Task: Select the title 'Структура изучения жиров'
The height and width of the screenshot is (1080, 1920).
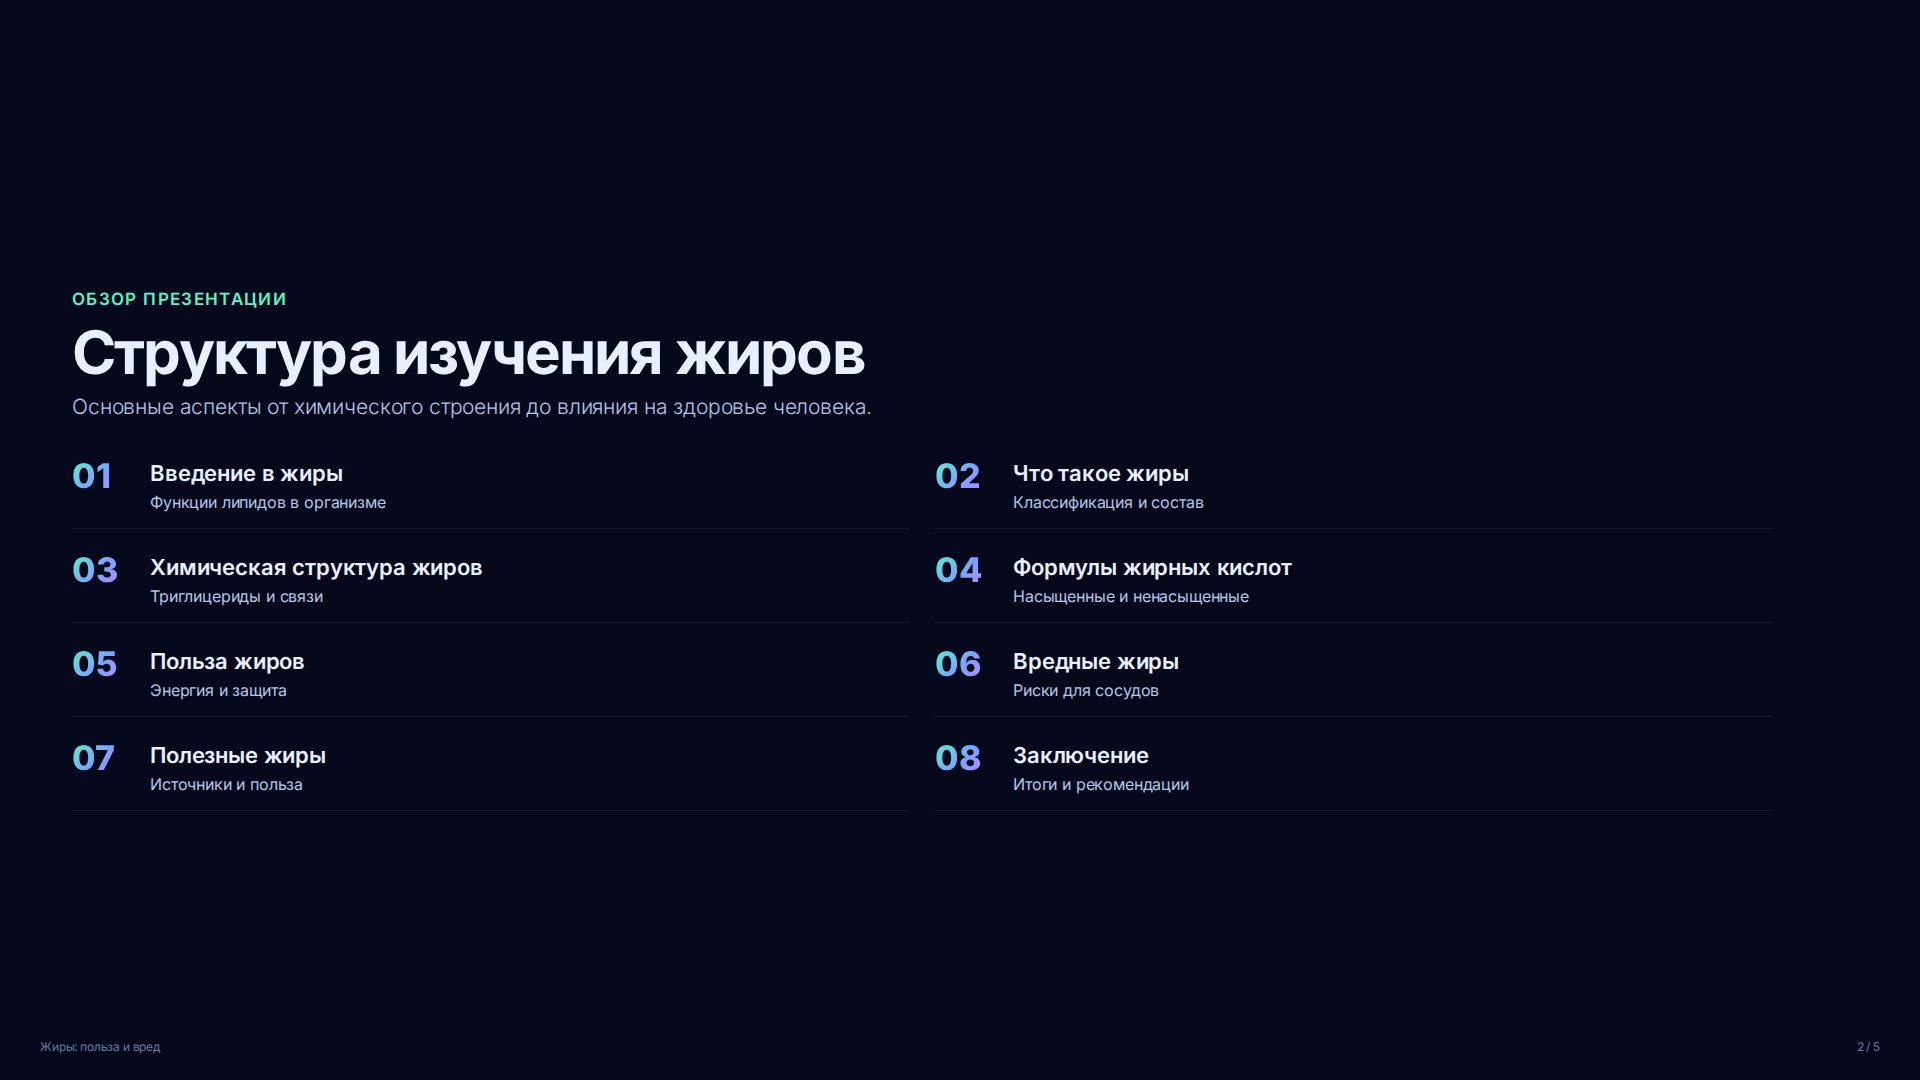Action: [468, 354]
